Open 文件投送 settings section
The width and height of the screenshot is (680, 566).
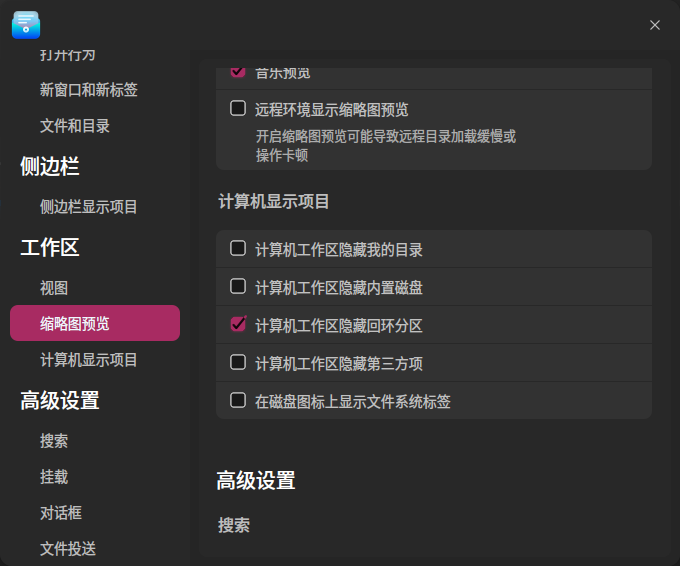(68, 549)
